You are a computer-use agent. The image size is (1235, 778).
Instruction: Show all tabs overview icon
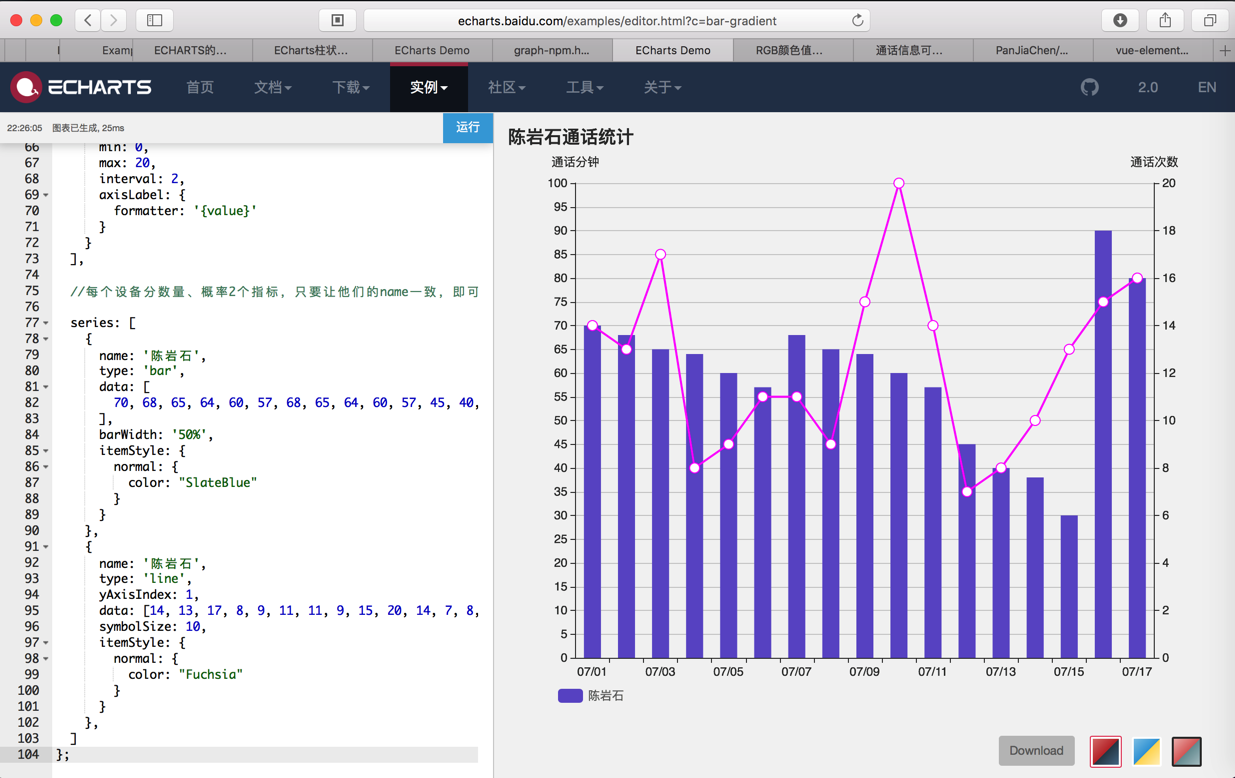pos(1210,20)
